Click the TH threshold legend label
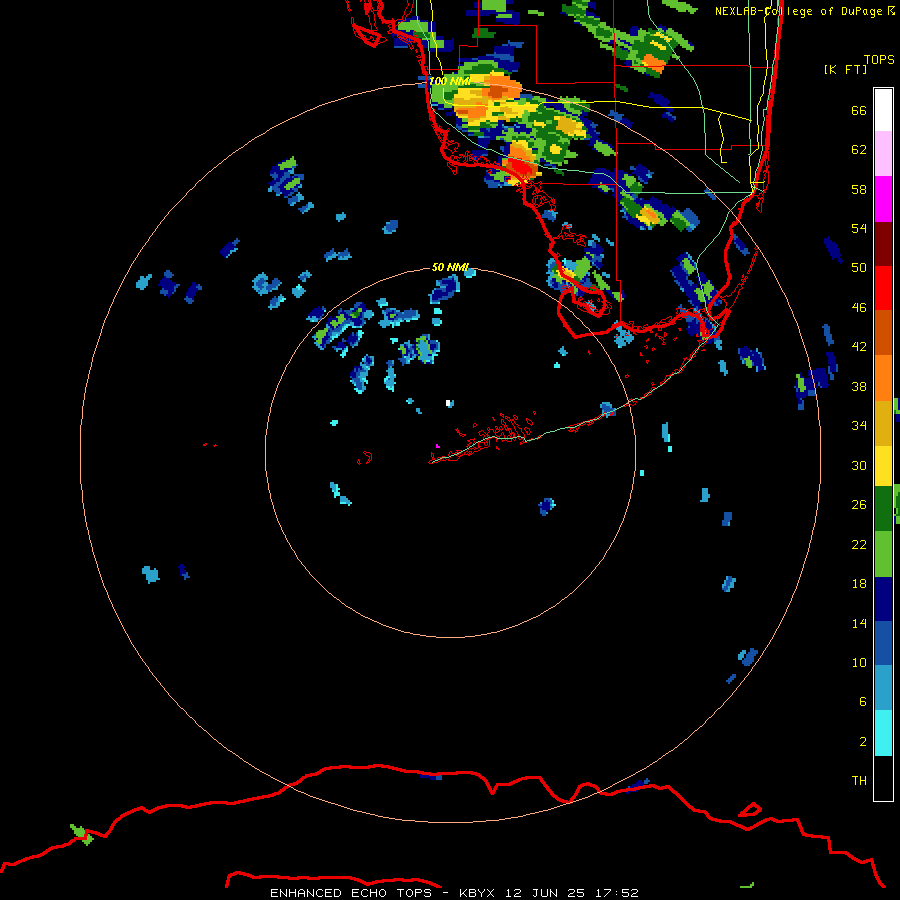Screen dimensions: 900x900 [x=859, y=781]
